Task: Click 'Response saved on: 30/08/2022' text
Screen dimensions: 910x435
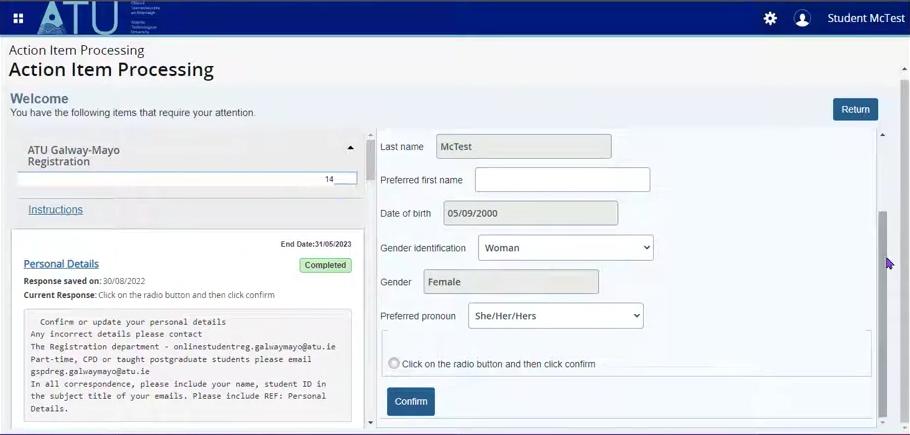Action: 85,281
